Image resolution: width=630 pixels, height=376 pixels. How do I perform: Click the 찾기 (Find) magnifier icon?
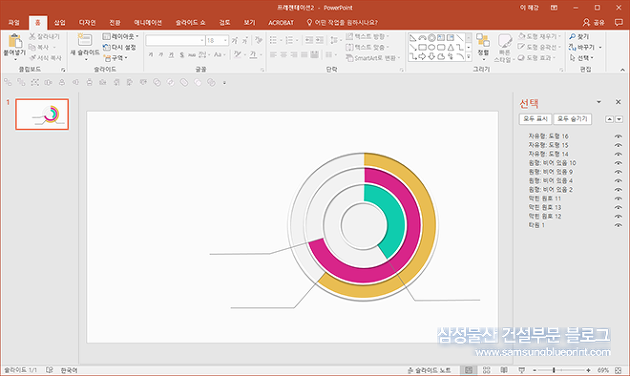pyautogui.click(x=573, y=37)
